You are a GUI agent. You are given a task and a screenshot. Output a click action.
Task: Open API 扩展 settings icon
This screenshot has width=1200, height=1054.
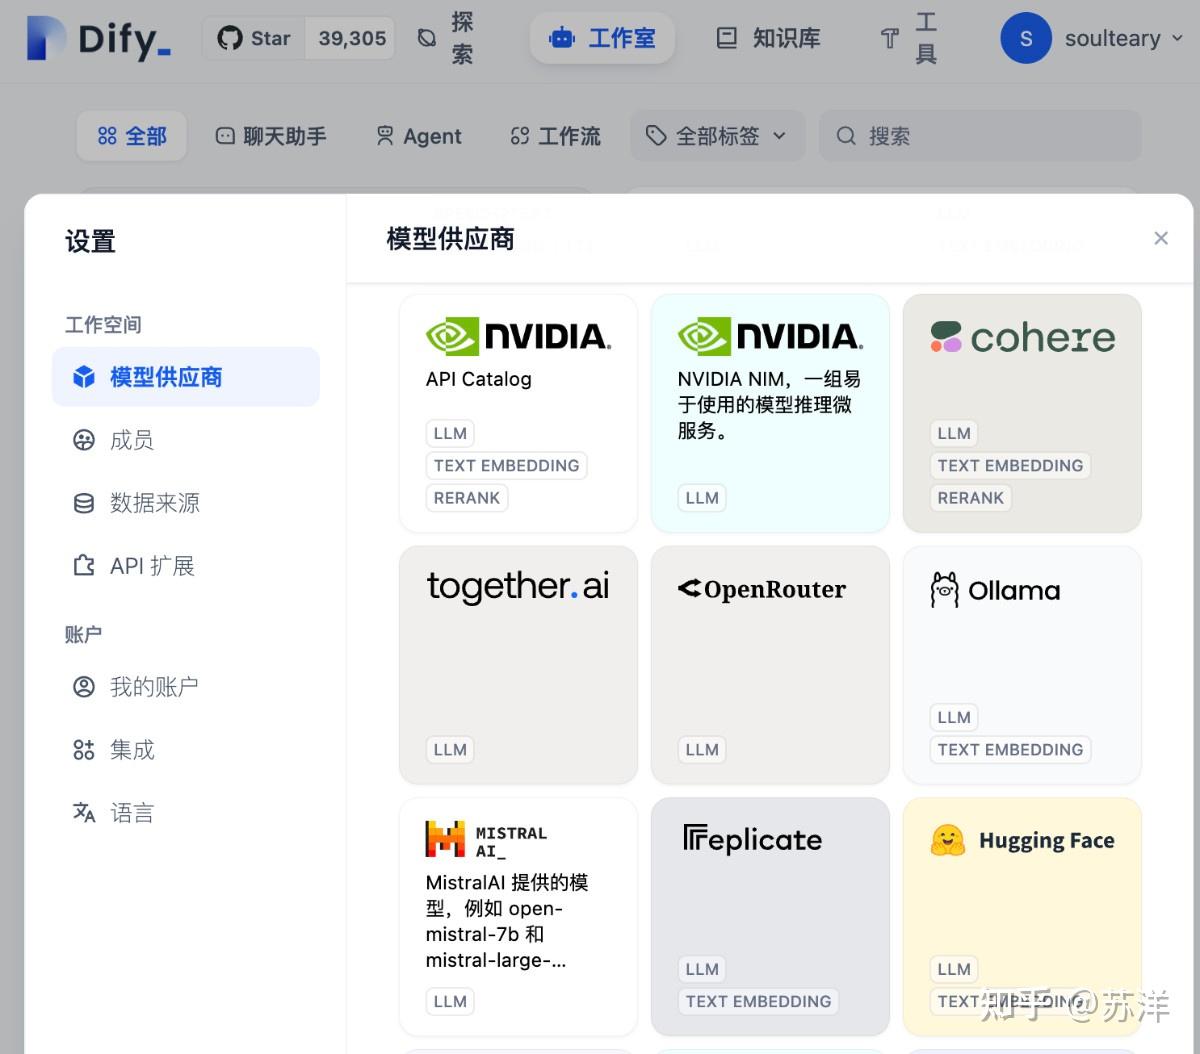(x=84, y=565)
